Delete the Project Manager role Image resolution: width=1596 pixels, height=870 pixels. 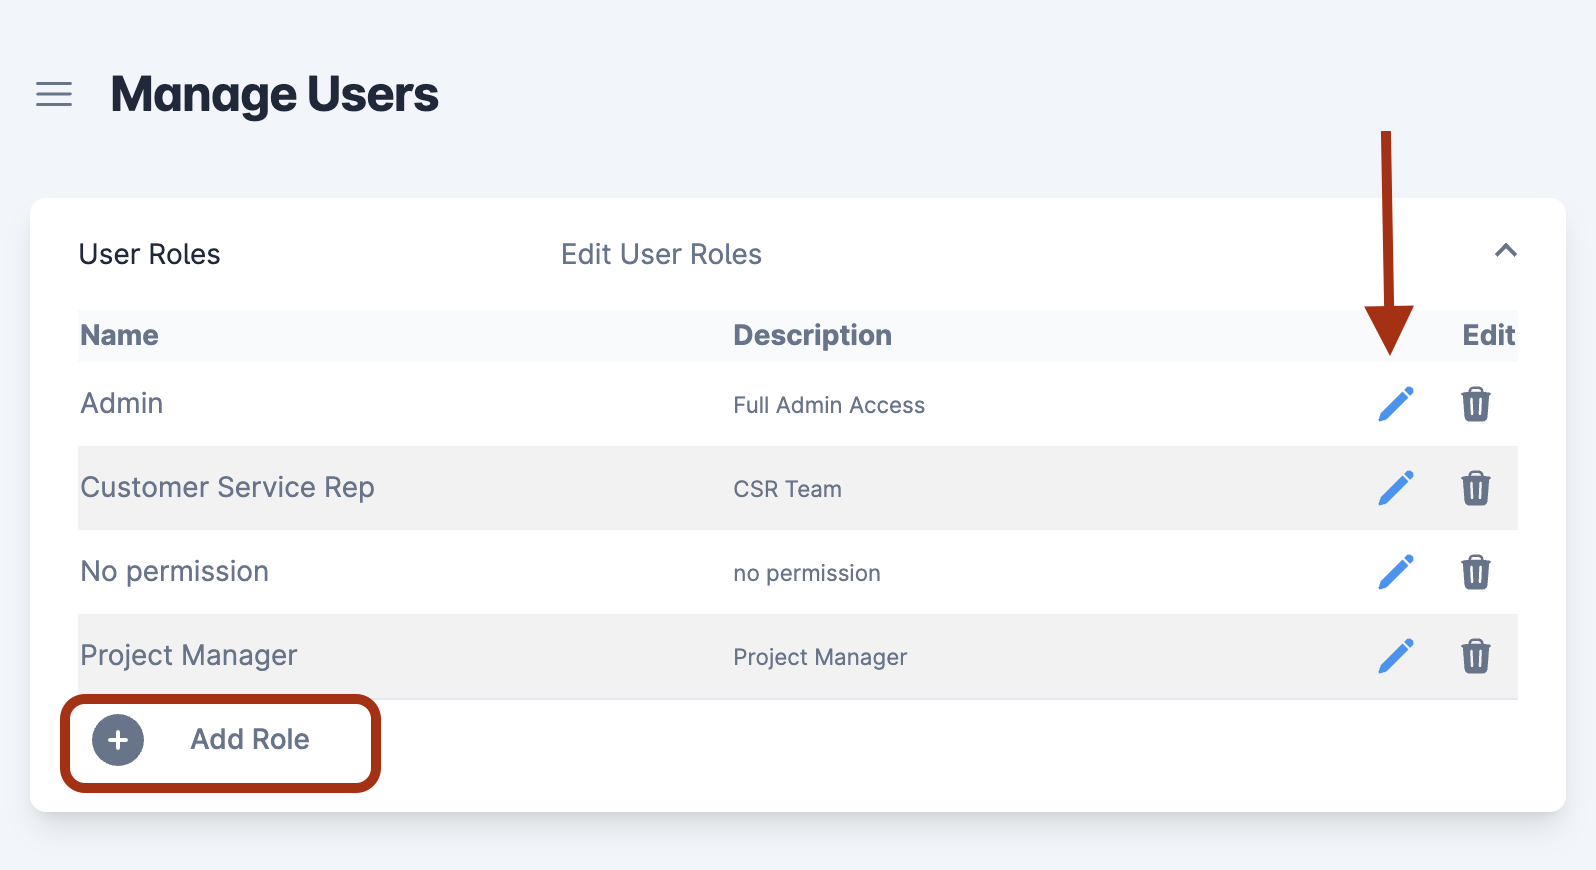click(x=1475, y=656)
